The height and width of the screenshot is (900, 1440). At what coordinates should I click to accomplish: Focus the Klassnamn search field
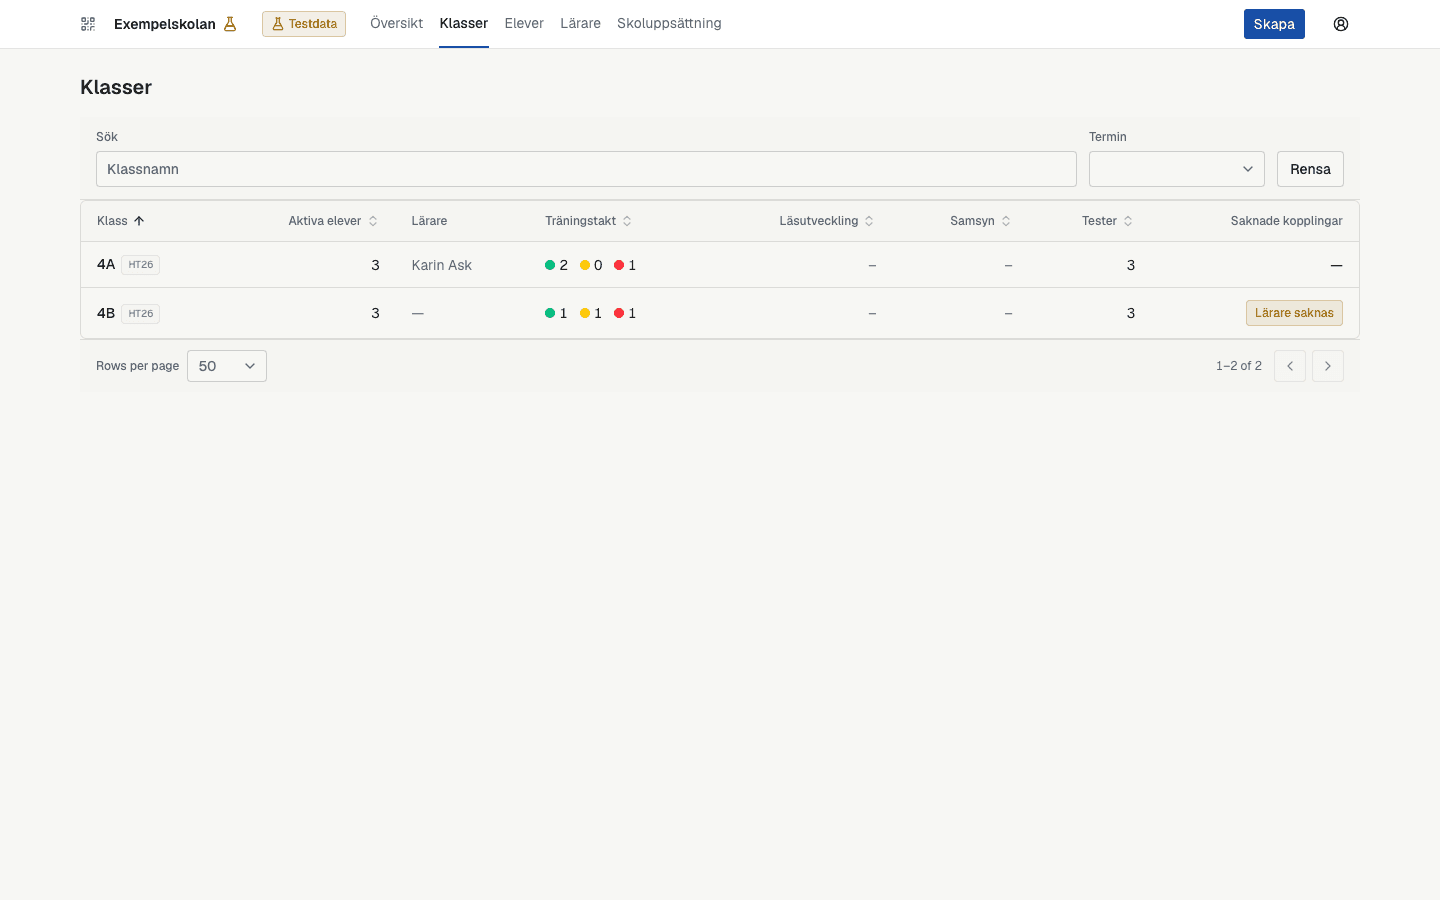click(586, 169)
